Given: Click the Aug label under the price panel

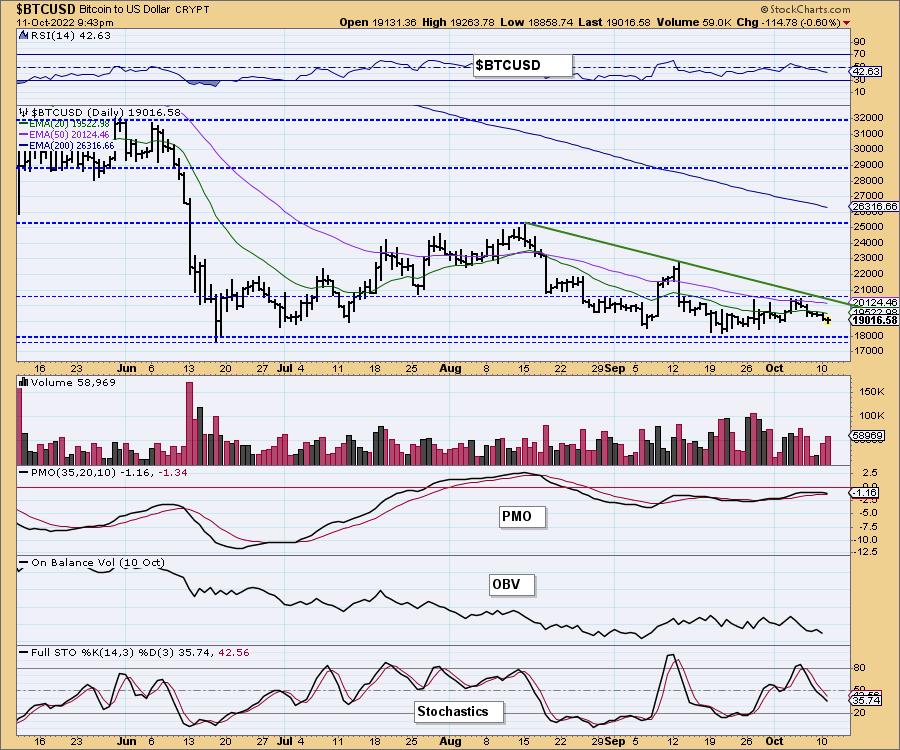Looking at the screenshot, I should [x=451, y=368].
